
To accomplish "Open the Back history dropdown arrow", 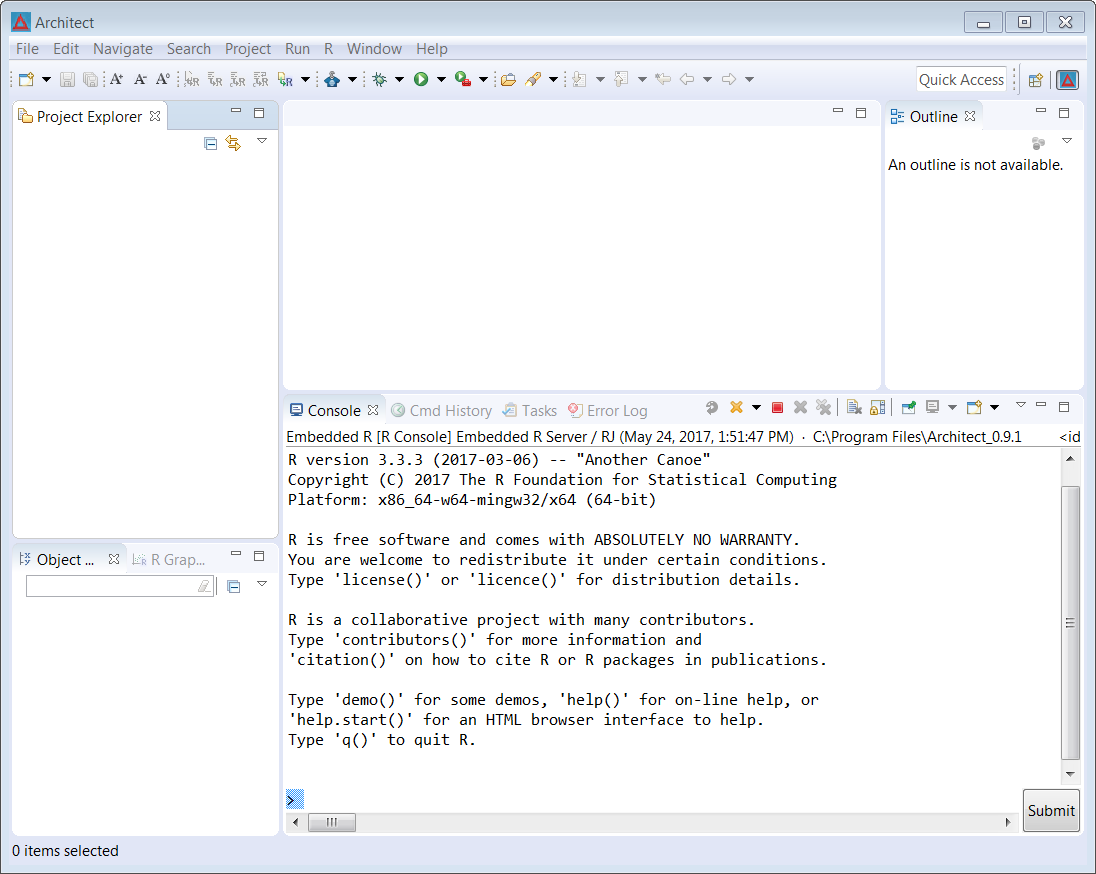I will pyautogui.click(x=707, y=79).
